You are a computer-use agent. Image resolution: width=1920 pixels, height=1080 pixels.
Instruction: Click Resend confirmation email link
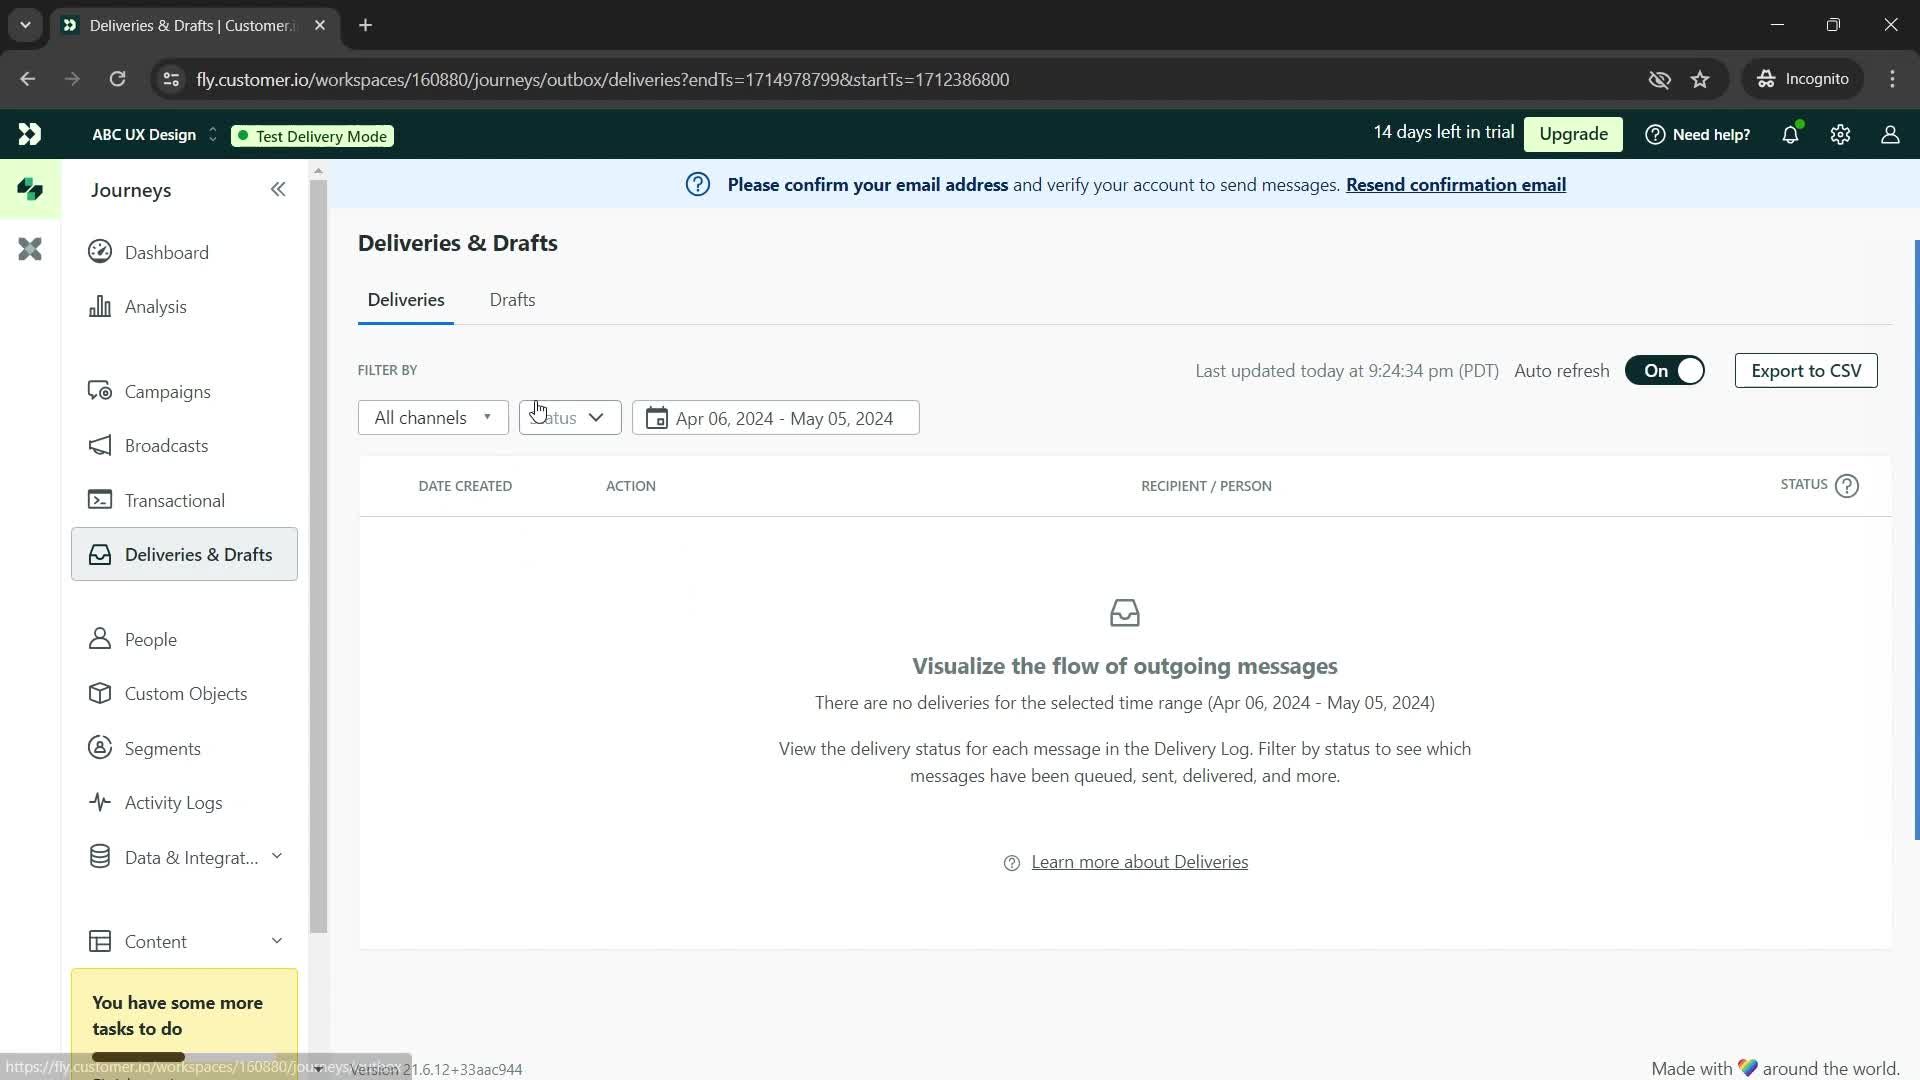[1456, 185]
